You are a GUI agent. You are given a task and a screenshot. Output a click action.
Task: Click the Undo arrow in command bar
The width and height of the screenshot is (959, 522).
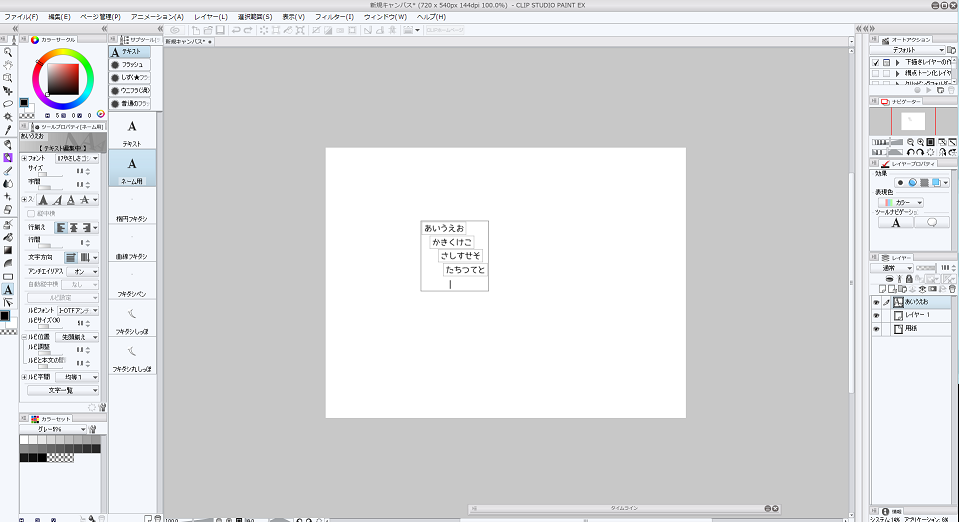pos(235,30)
